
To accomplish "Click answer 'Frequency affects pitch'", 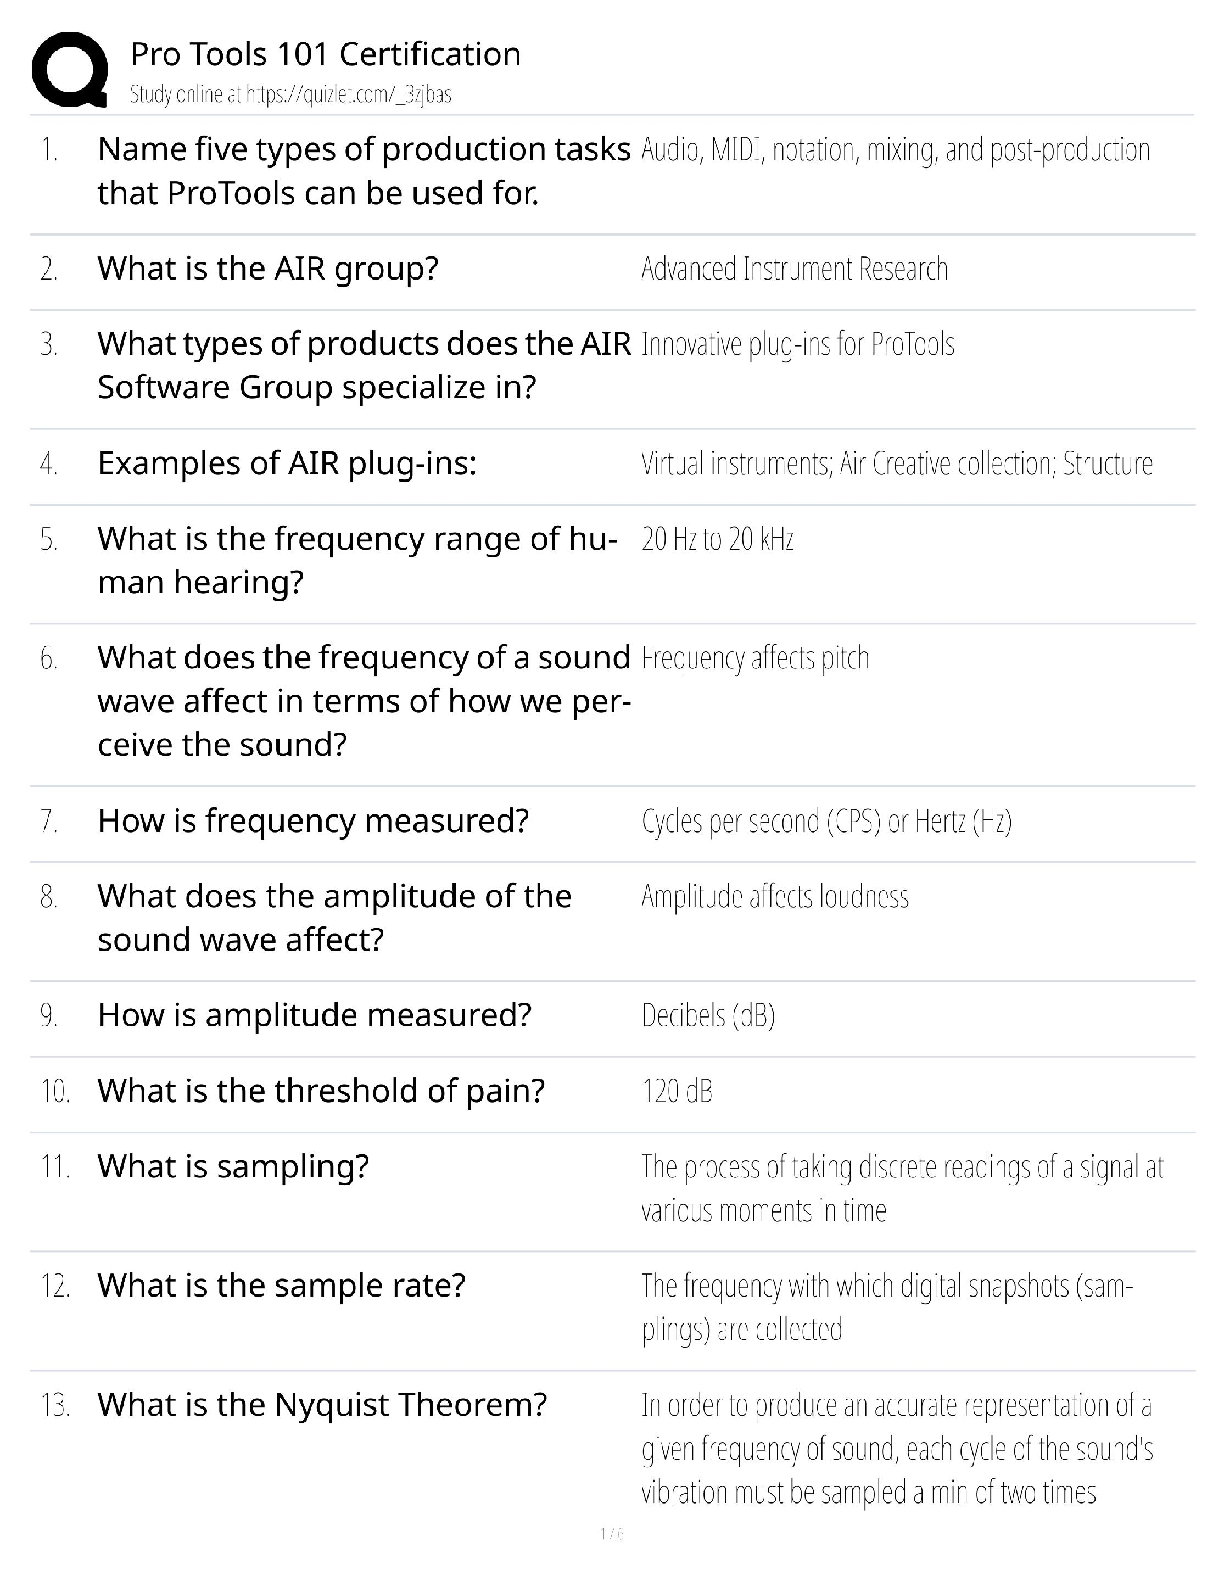I will [x=755, y=658].
